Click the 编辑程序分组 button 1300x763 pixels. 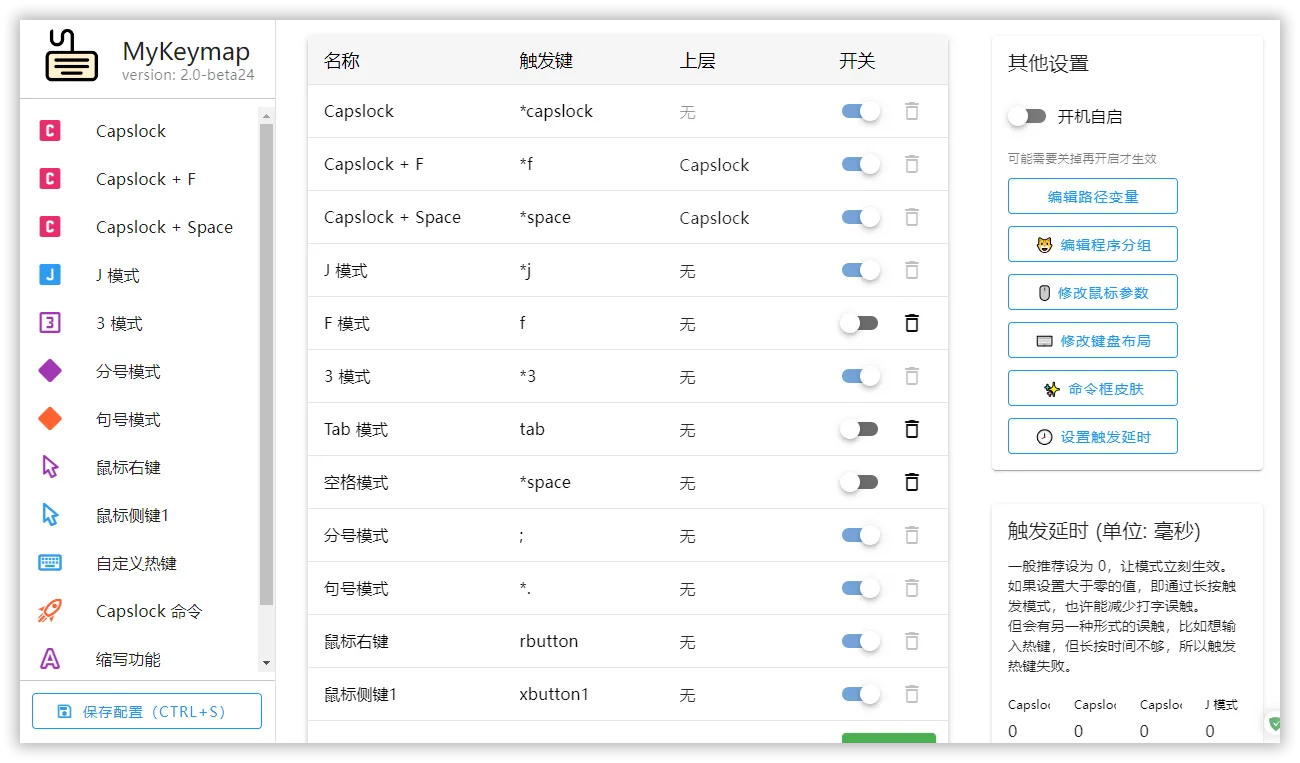[x=1093, y=244]
